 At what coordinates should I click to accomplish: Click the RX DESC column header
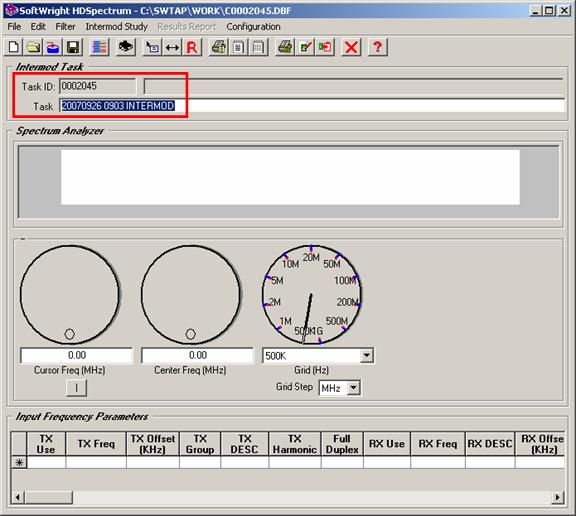pyautogui.click(x=490, y=444)
